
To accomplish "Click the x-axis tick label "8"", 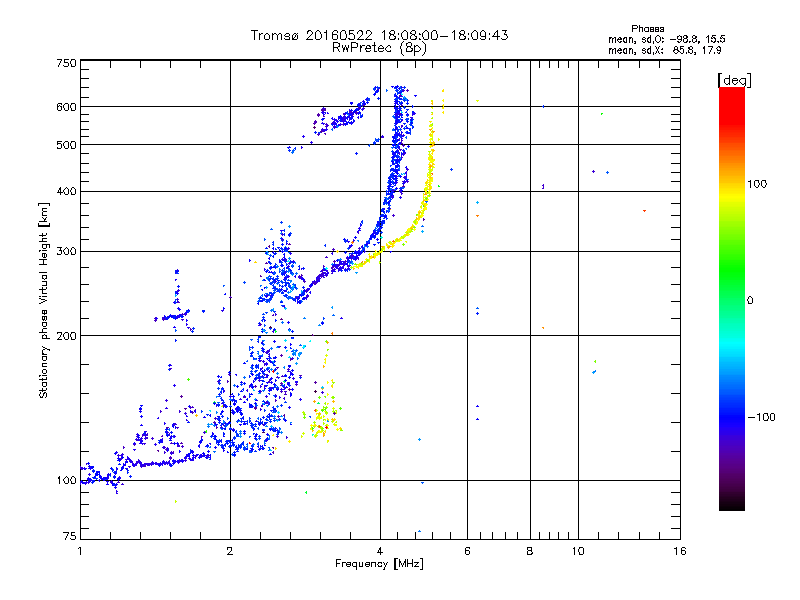I will click(x=530, y=551).
